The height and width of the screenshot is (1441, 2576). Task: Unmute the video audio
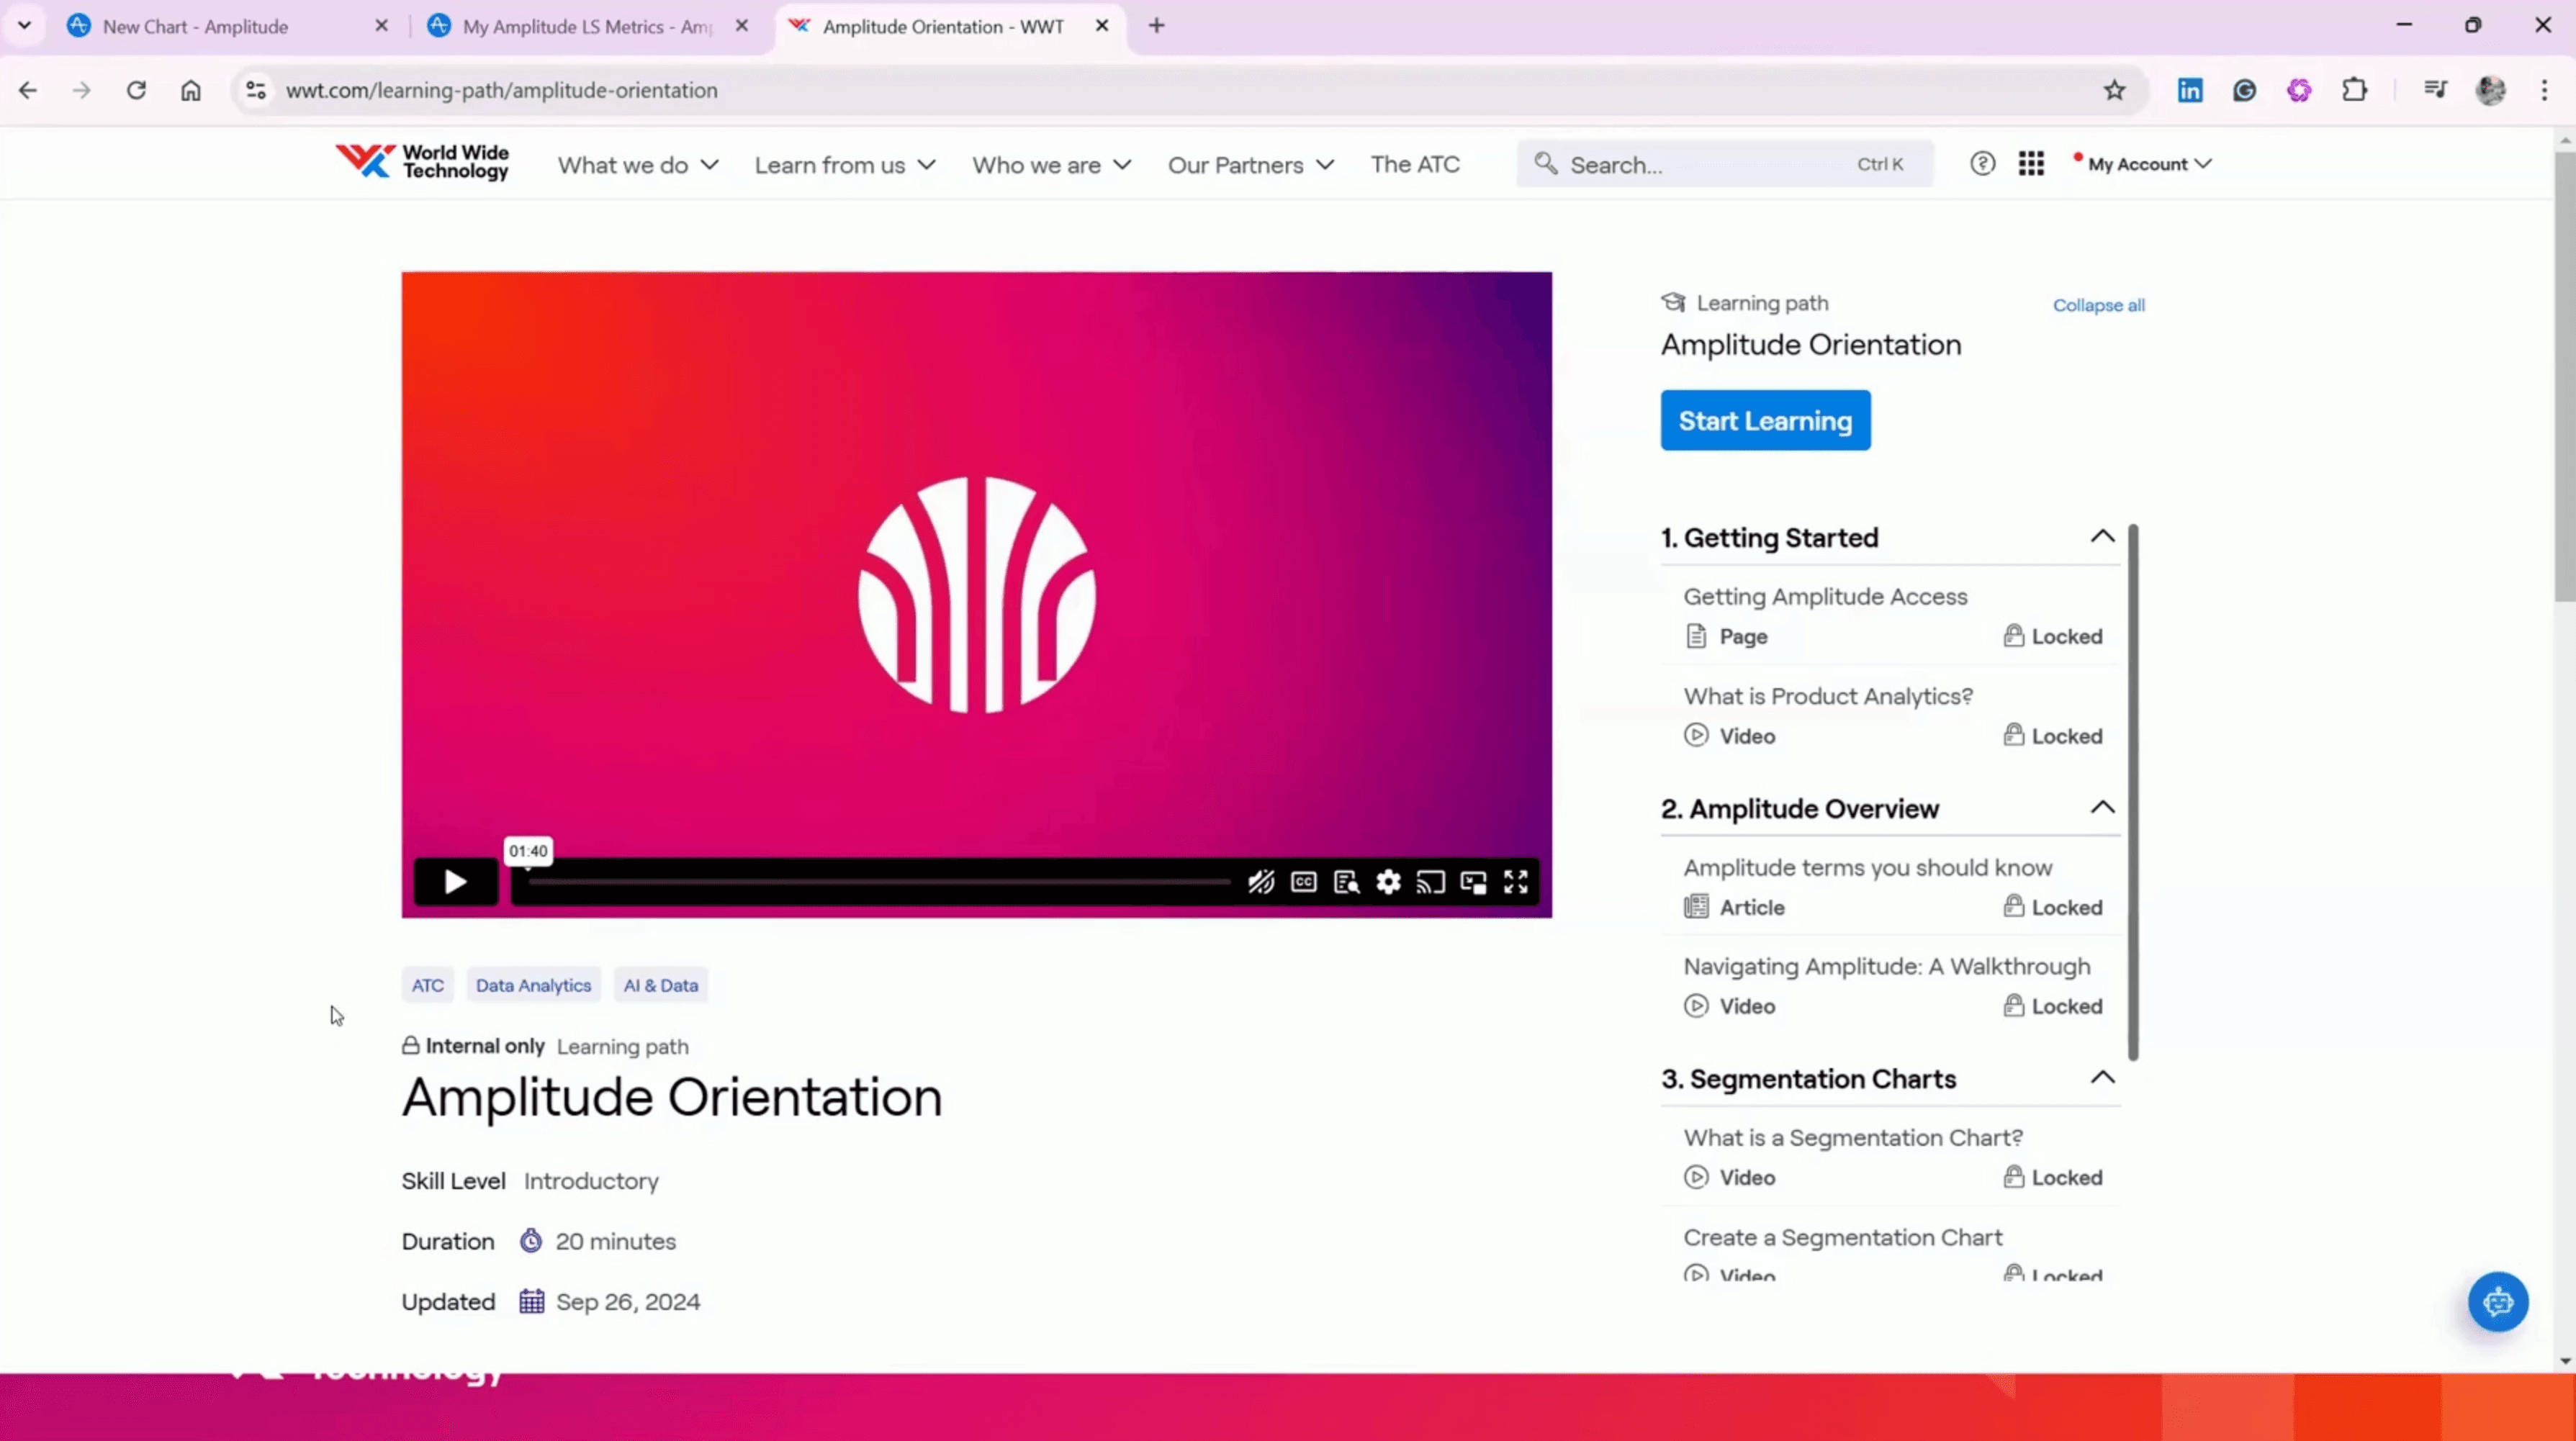(1260, 881)
